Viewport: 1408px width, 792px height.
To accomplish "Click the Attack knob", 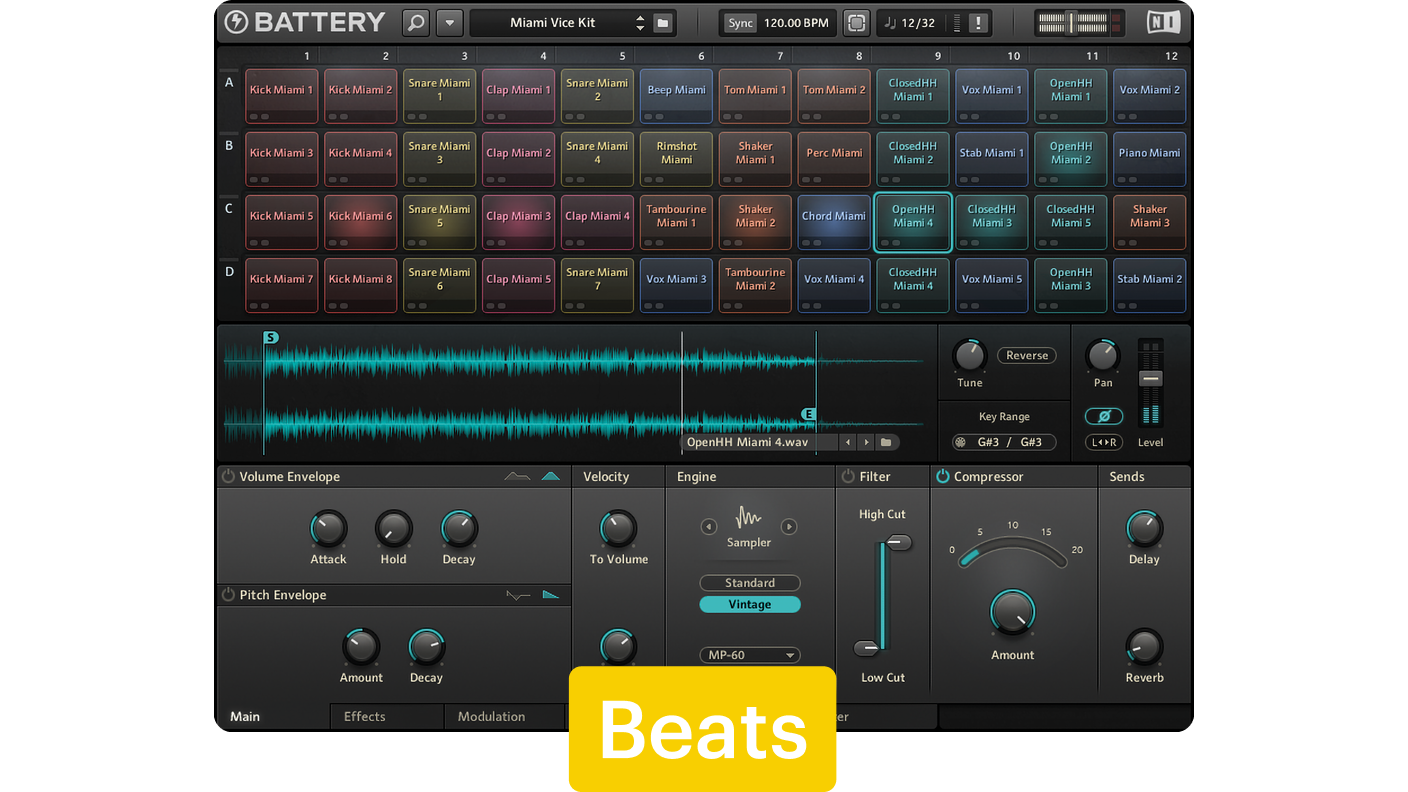I will (x=328, y=529).
